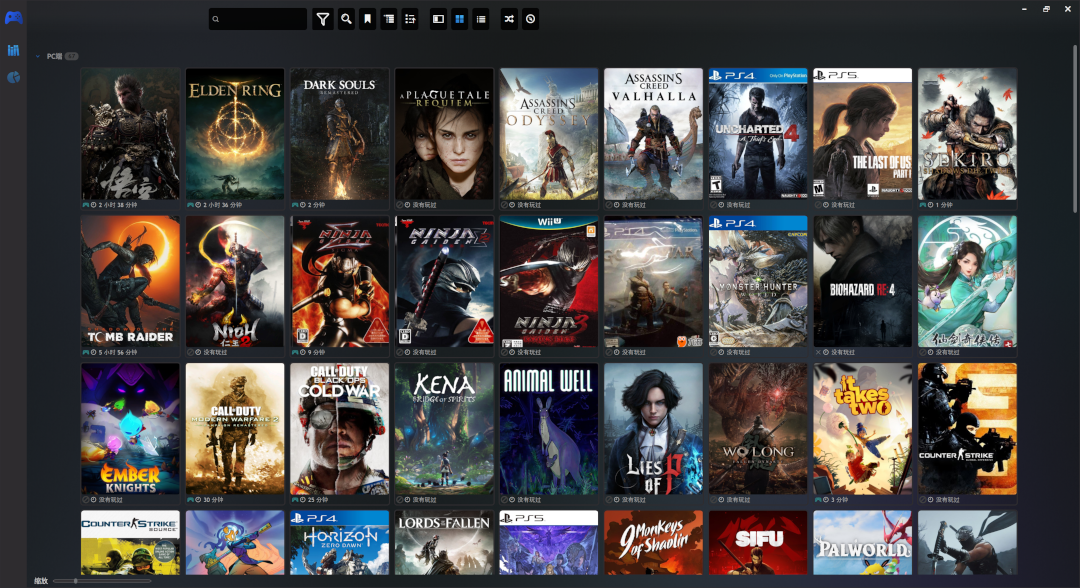Click the magnifying glass toolbar button
The image size is (1080, 588).
[x=346, y=19]
